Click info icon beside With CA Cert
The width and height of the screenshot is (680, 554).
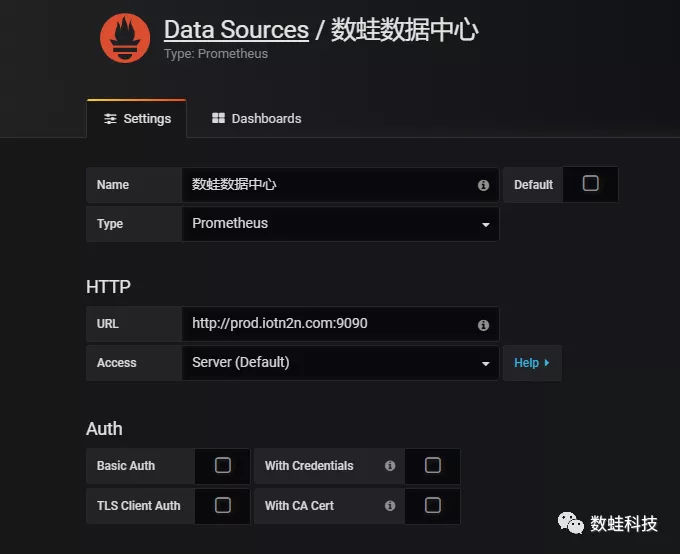pos(390,505)
